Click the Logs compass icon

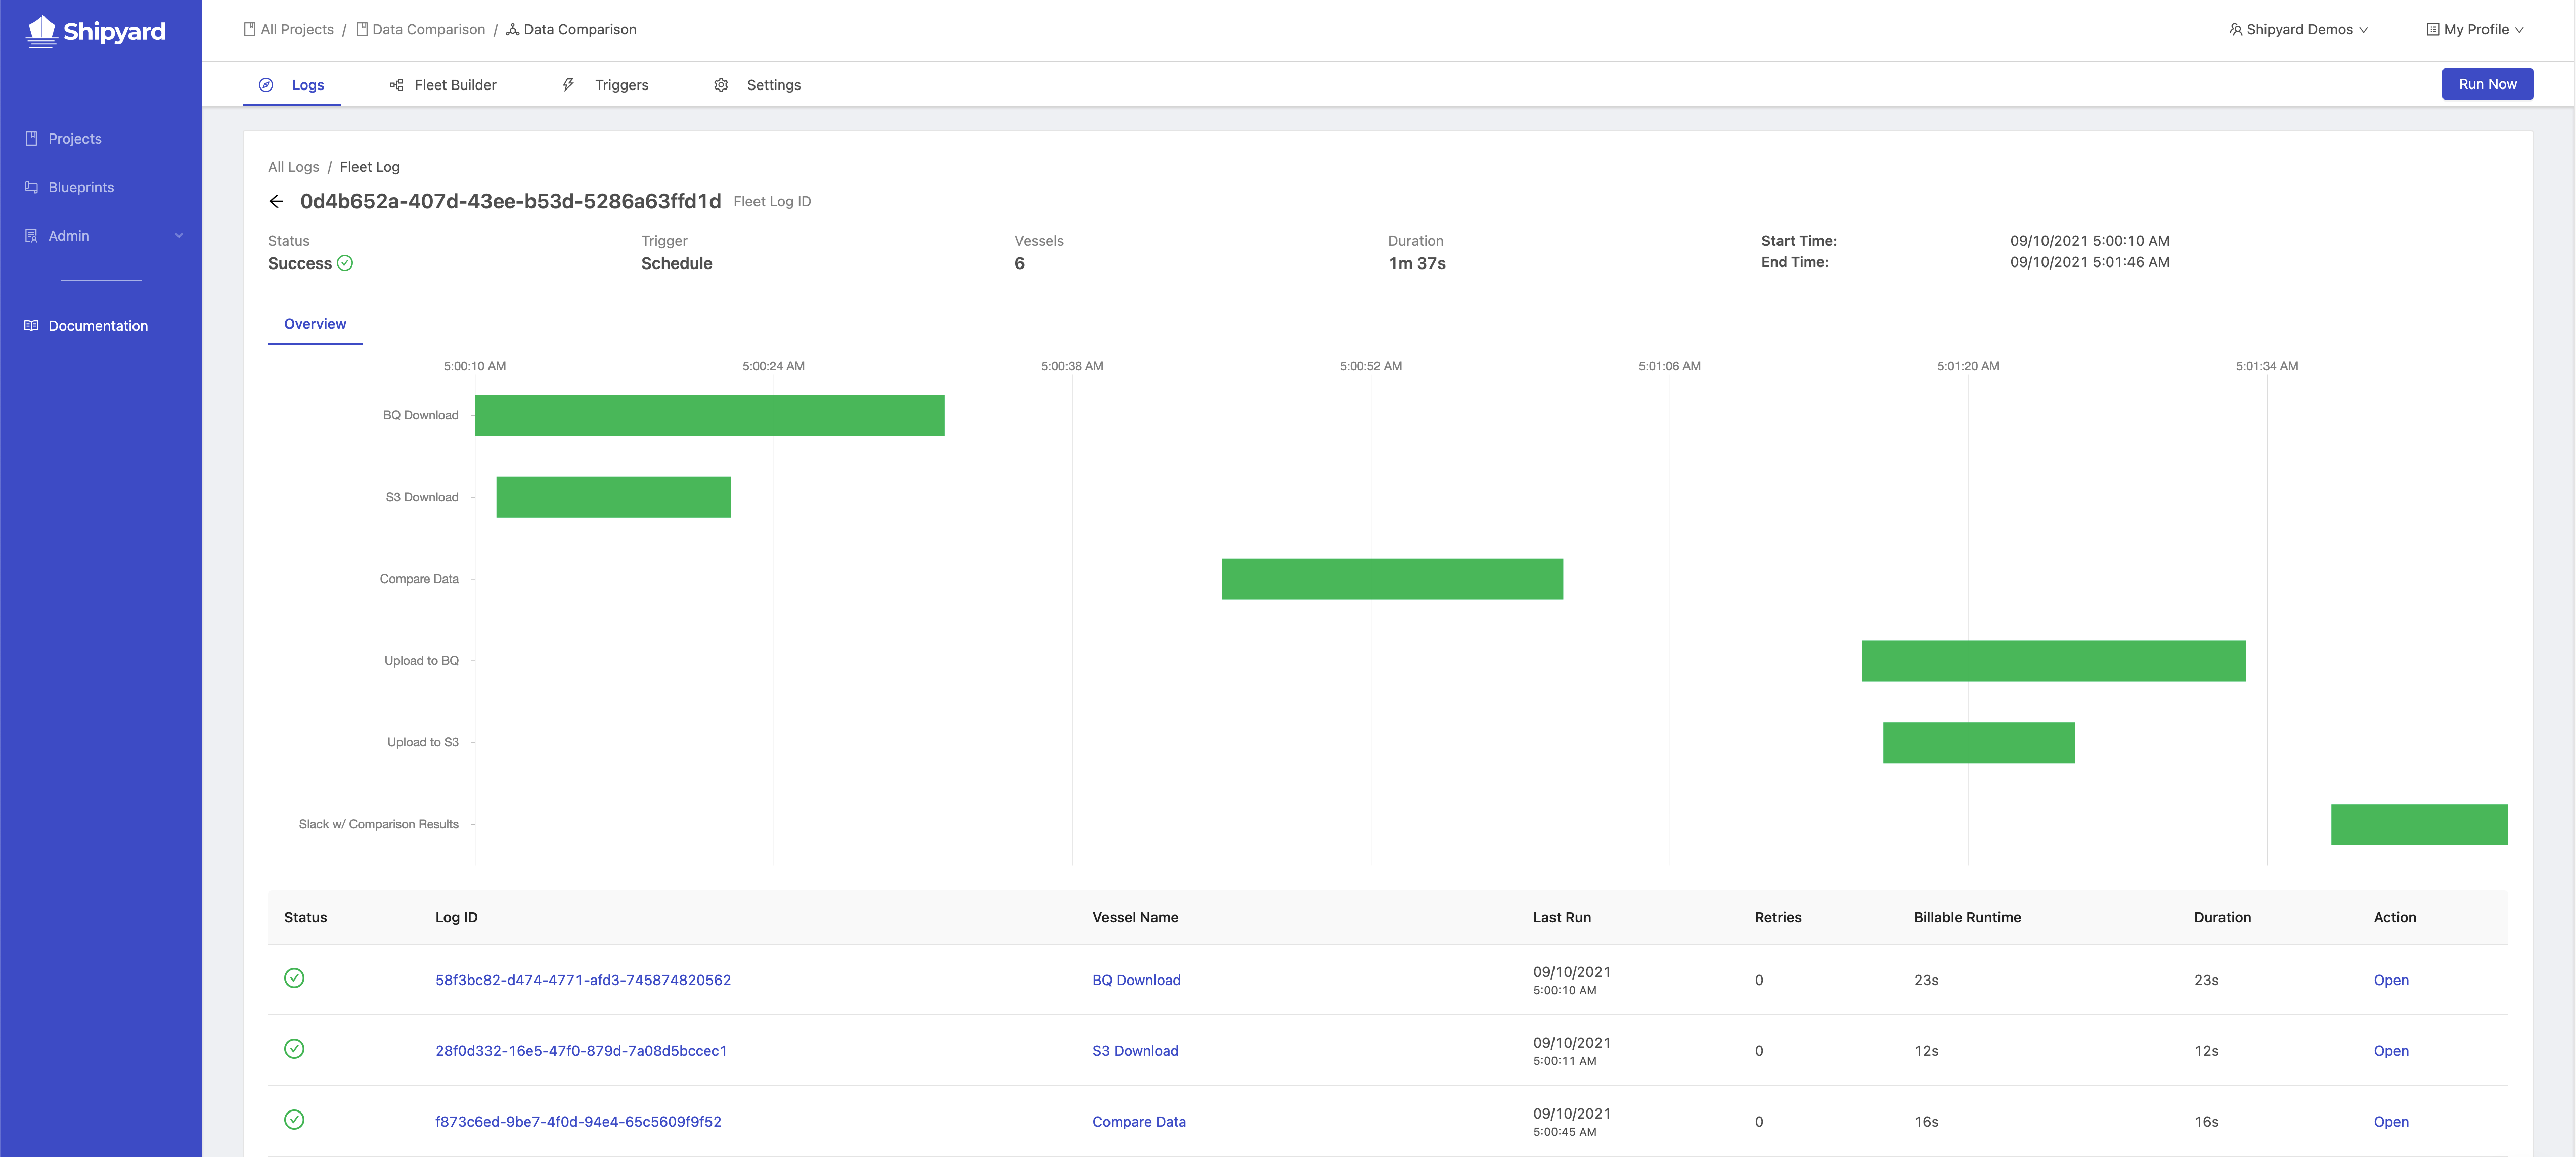[x=266, y=85]
